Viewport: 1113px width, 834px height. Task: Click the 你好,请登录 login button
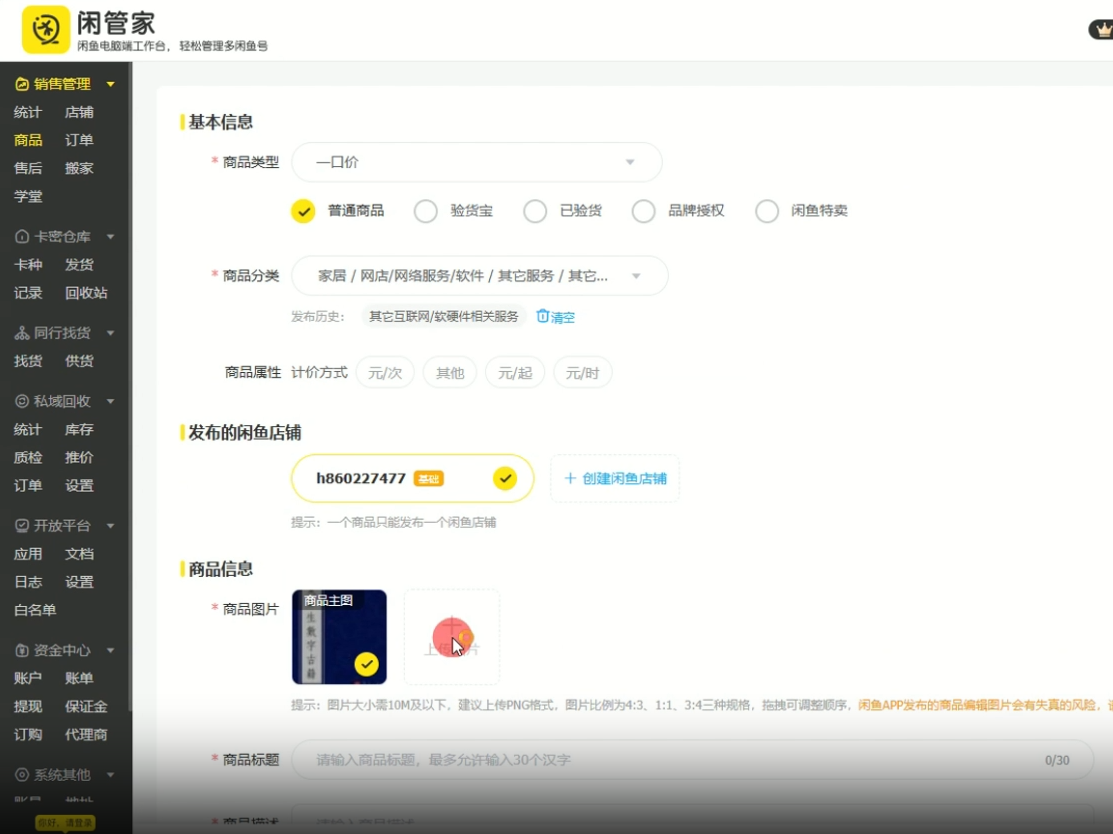[x=65, y=823]
